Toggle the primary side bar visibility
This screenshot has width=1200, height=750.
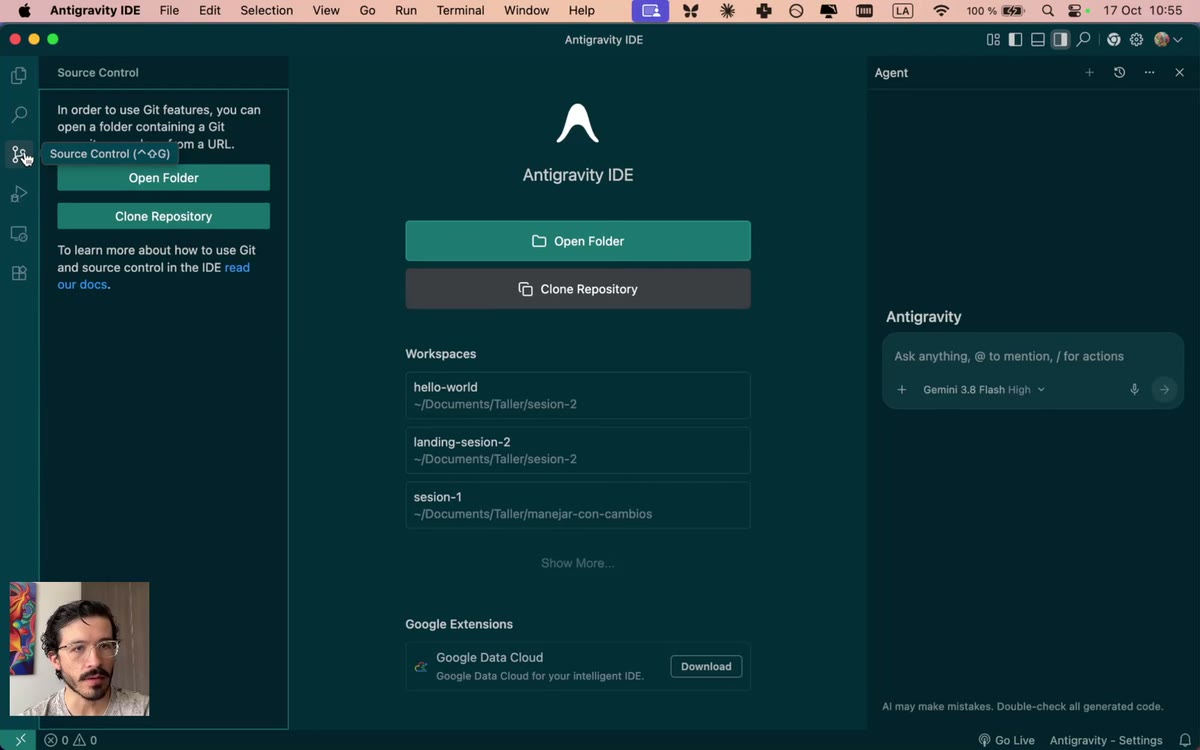coord(1015,40)
